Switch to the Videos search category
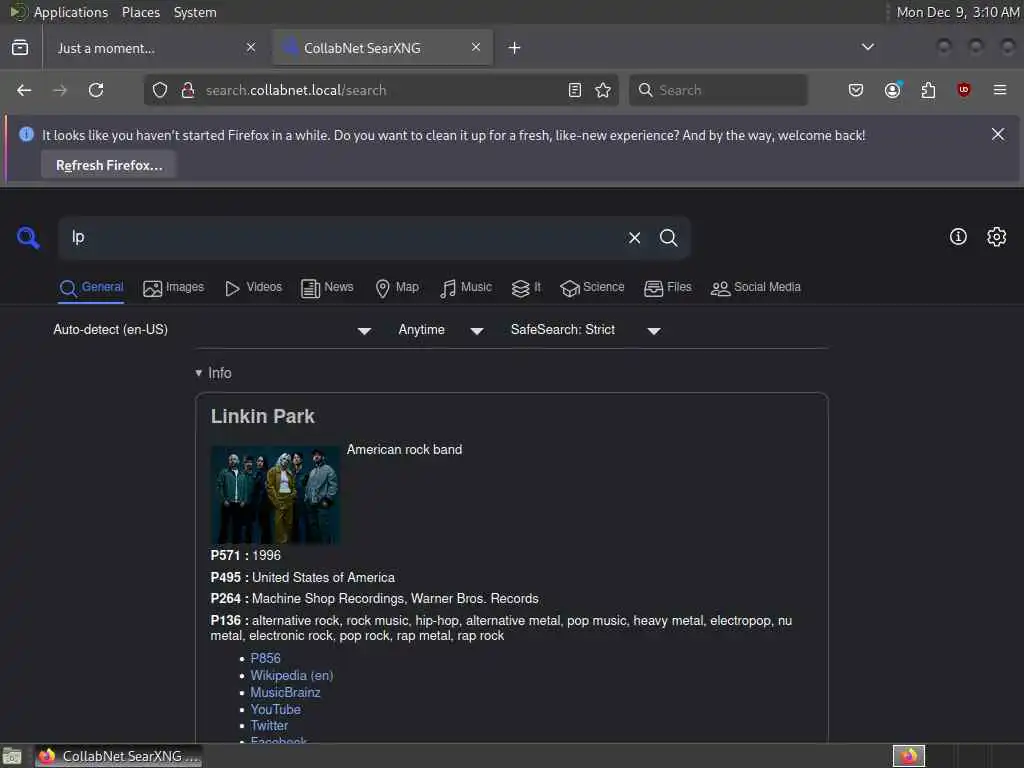This screenshot has height=768, width=1024. pos(253,288)
